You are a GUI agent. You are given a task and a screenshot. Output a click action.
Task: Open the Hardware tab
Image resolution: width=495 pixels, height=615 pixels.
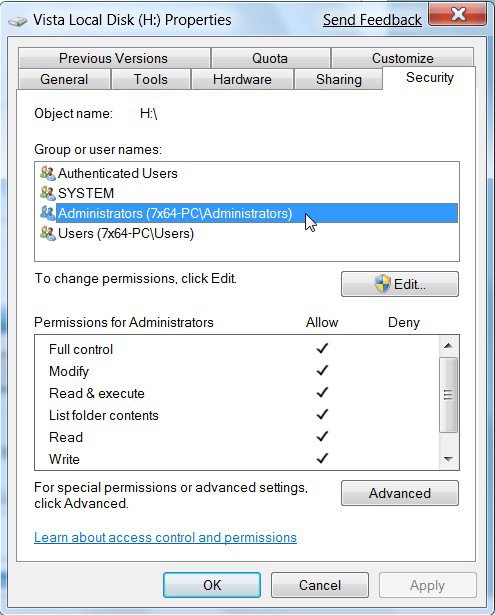242,79
